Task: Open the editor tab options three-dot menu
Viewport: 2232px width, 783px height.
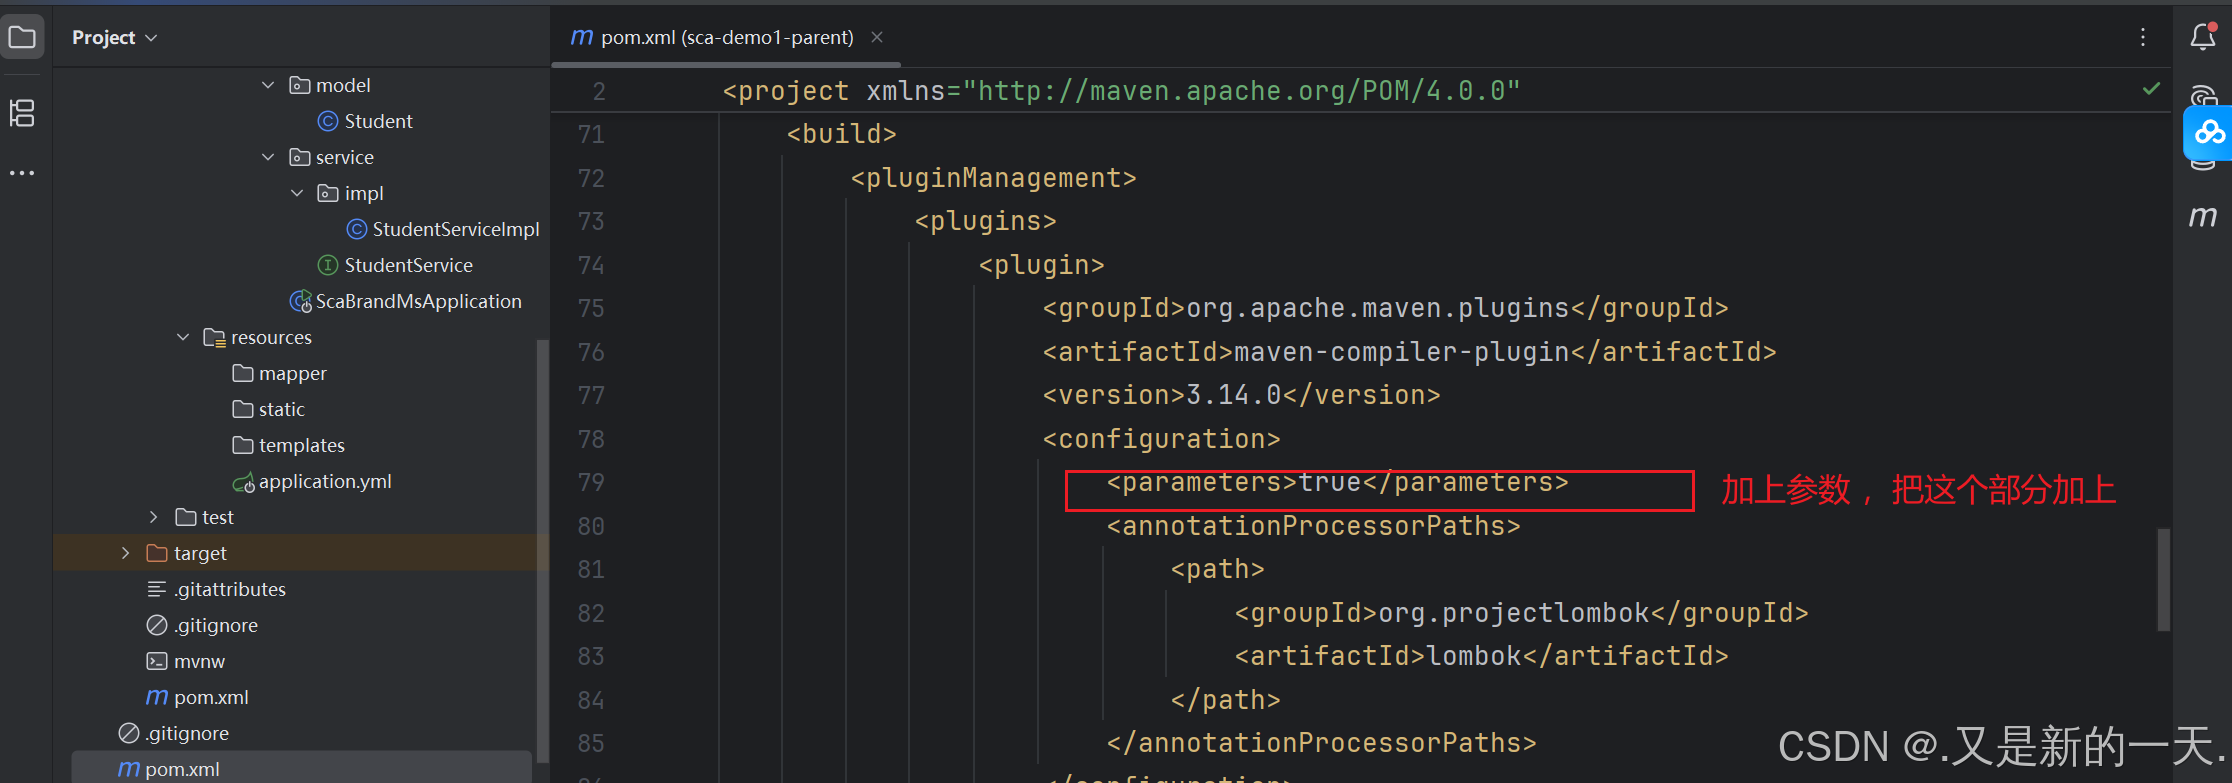Action: coord(2143,37)
